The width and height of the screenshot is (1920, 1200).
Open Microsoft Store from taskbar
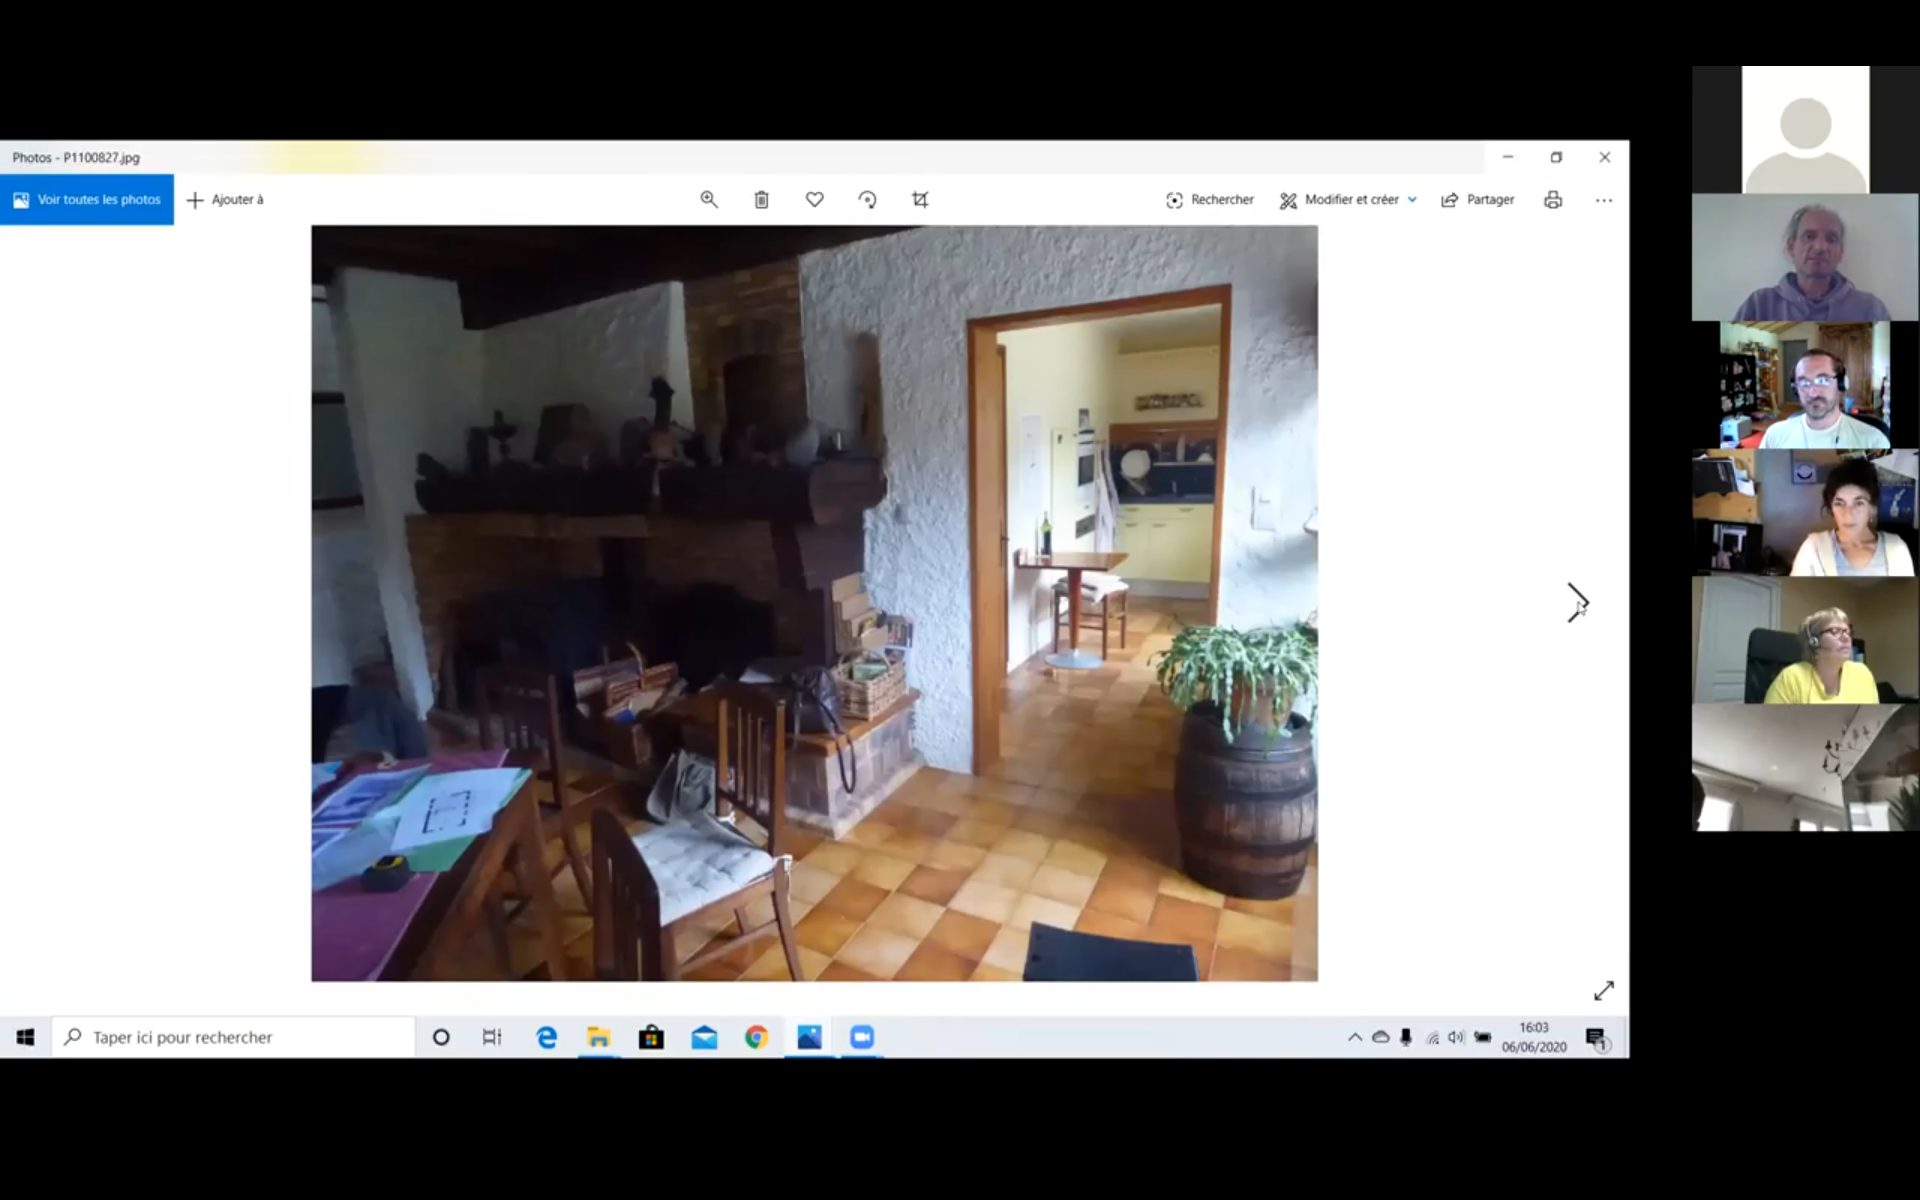click(x=651, y=1037)
